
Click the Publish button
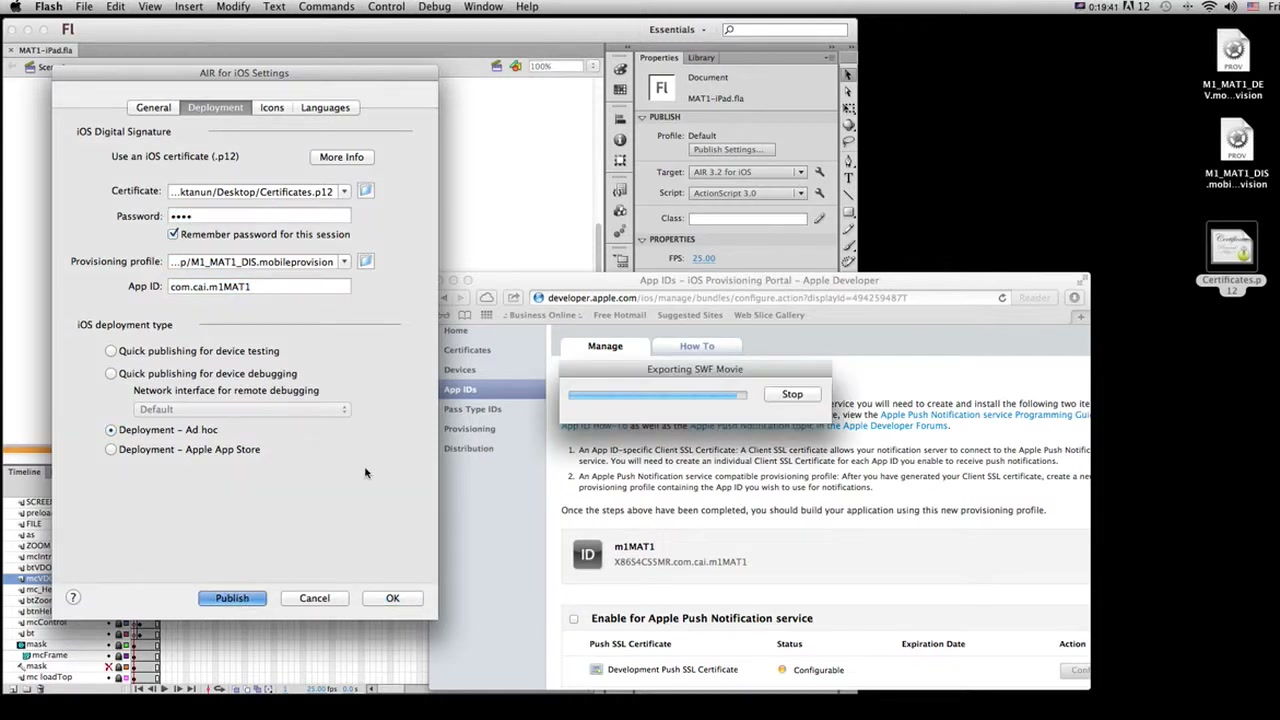pos(232,598)
